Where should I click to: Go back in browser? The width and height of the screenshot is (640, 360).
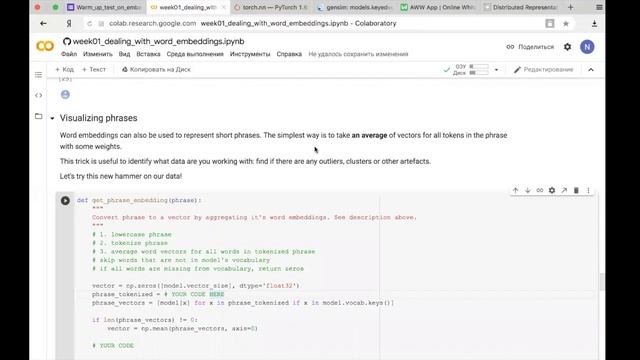(43, 24)
